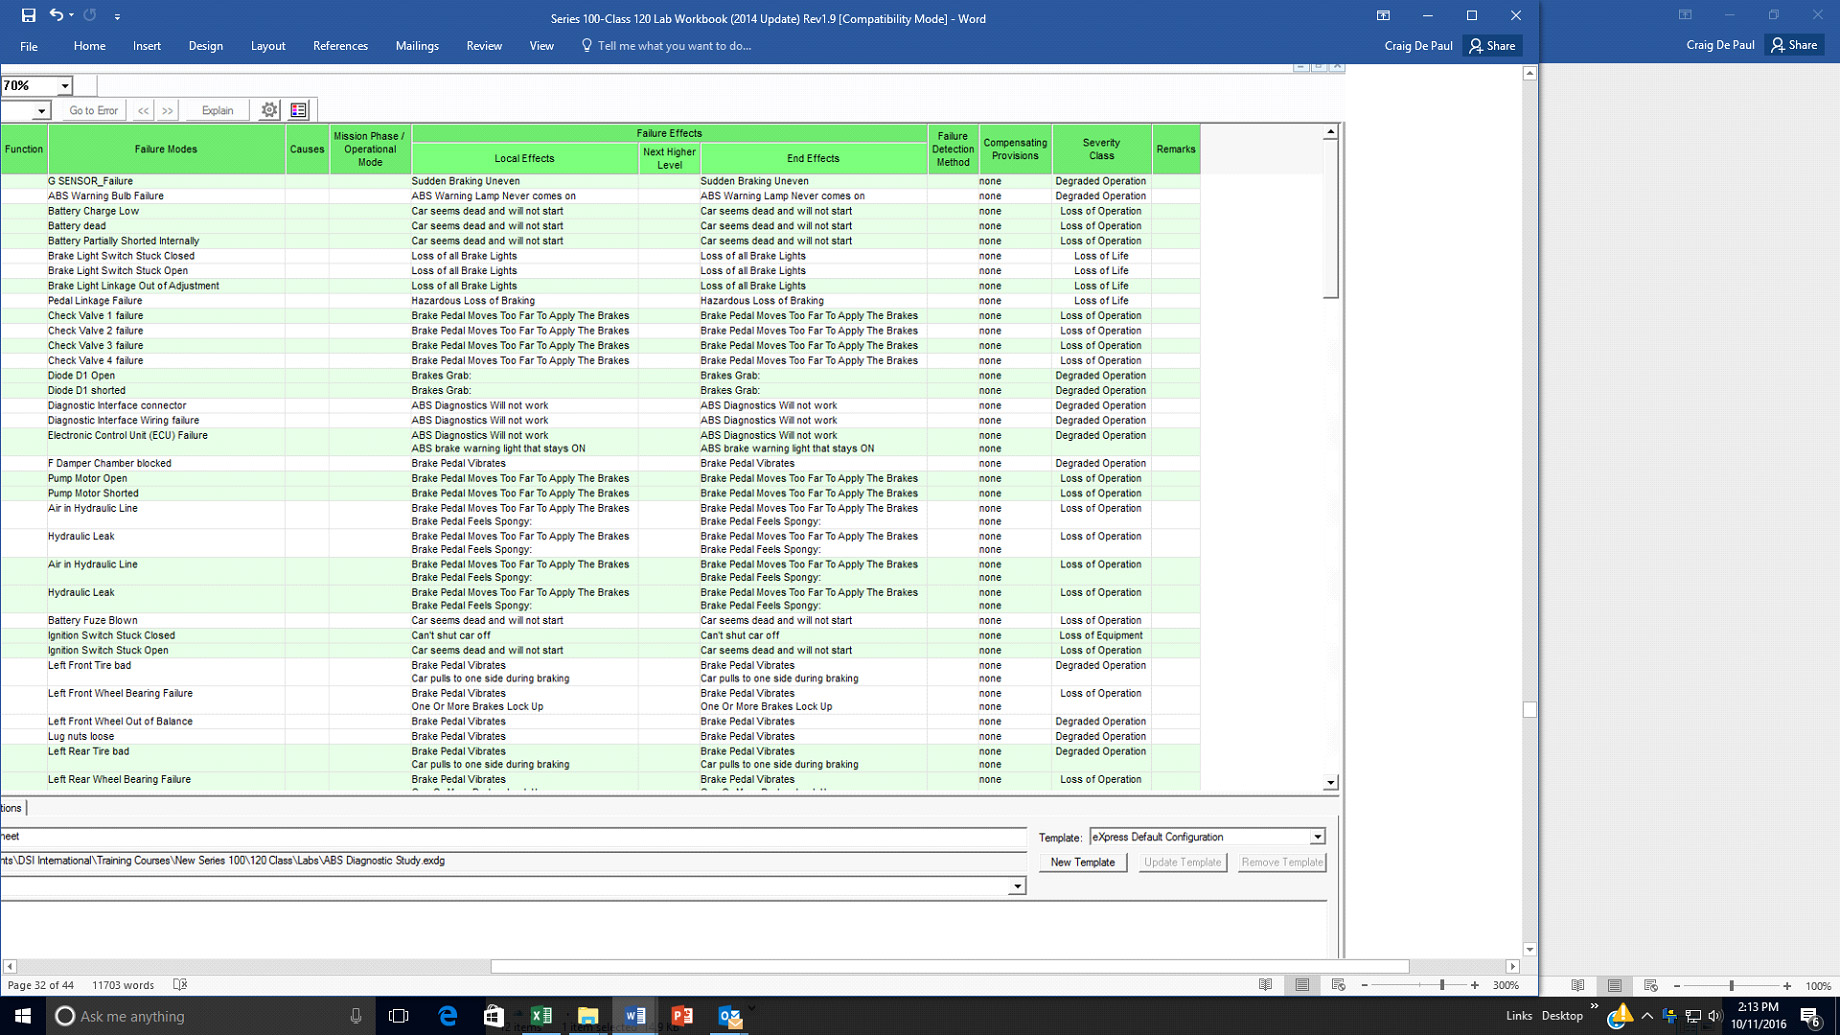Switch to the Mailings tab
This screenshot has height=1035, width=1840.
417,46
